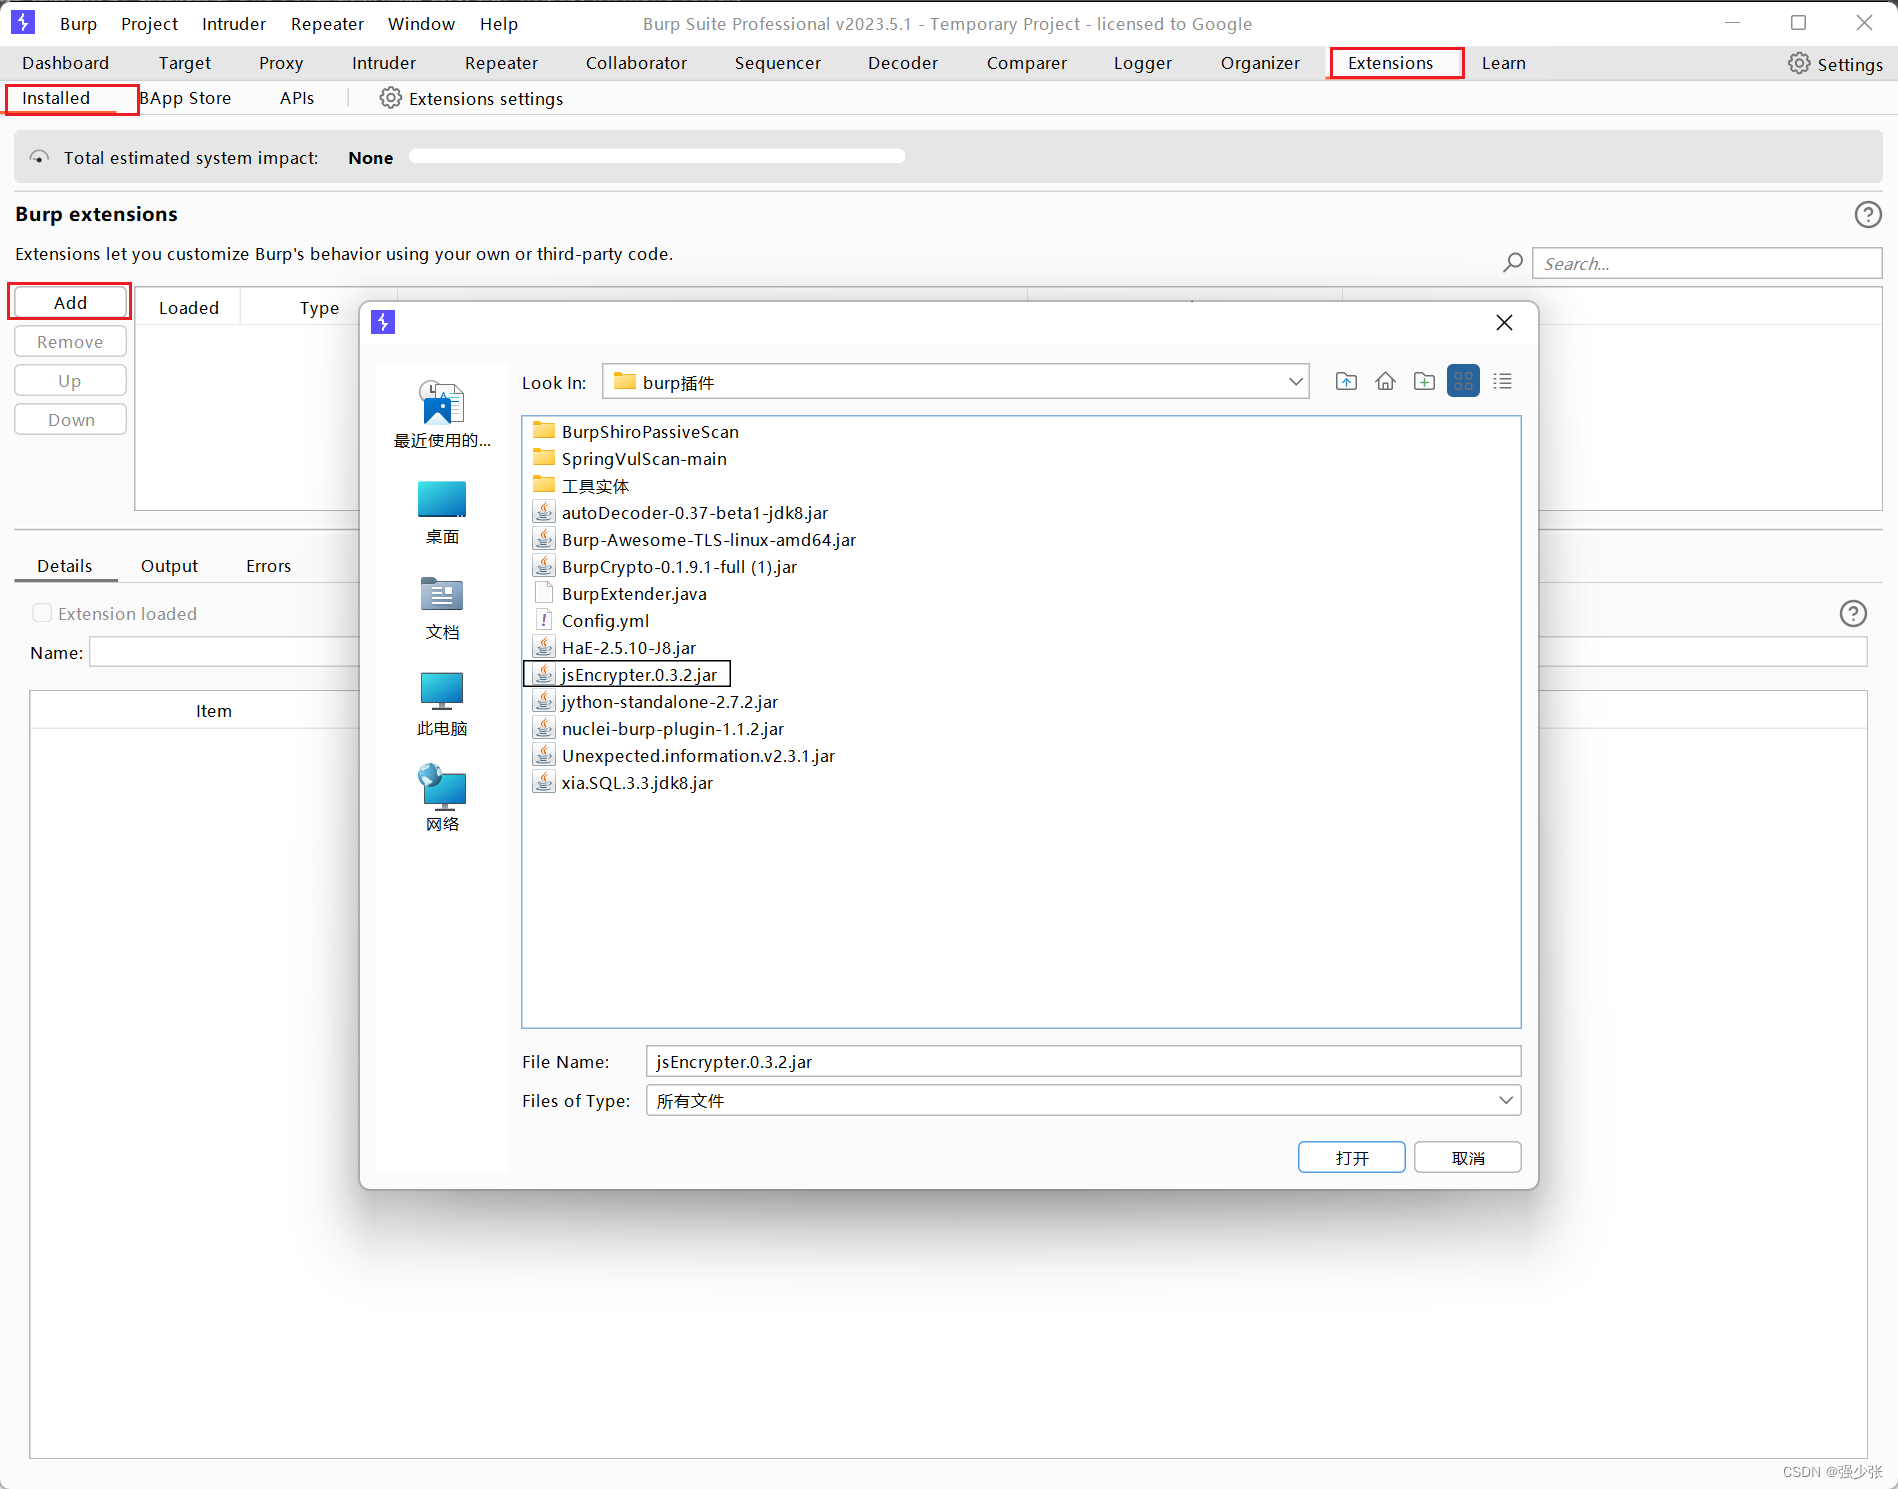This screenshot has width=1898, height=1489.
Task: Click the Up One Level folder icon
Action: pyautogui.click(x=1346, y=381)
